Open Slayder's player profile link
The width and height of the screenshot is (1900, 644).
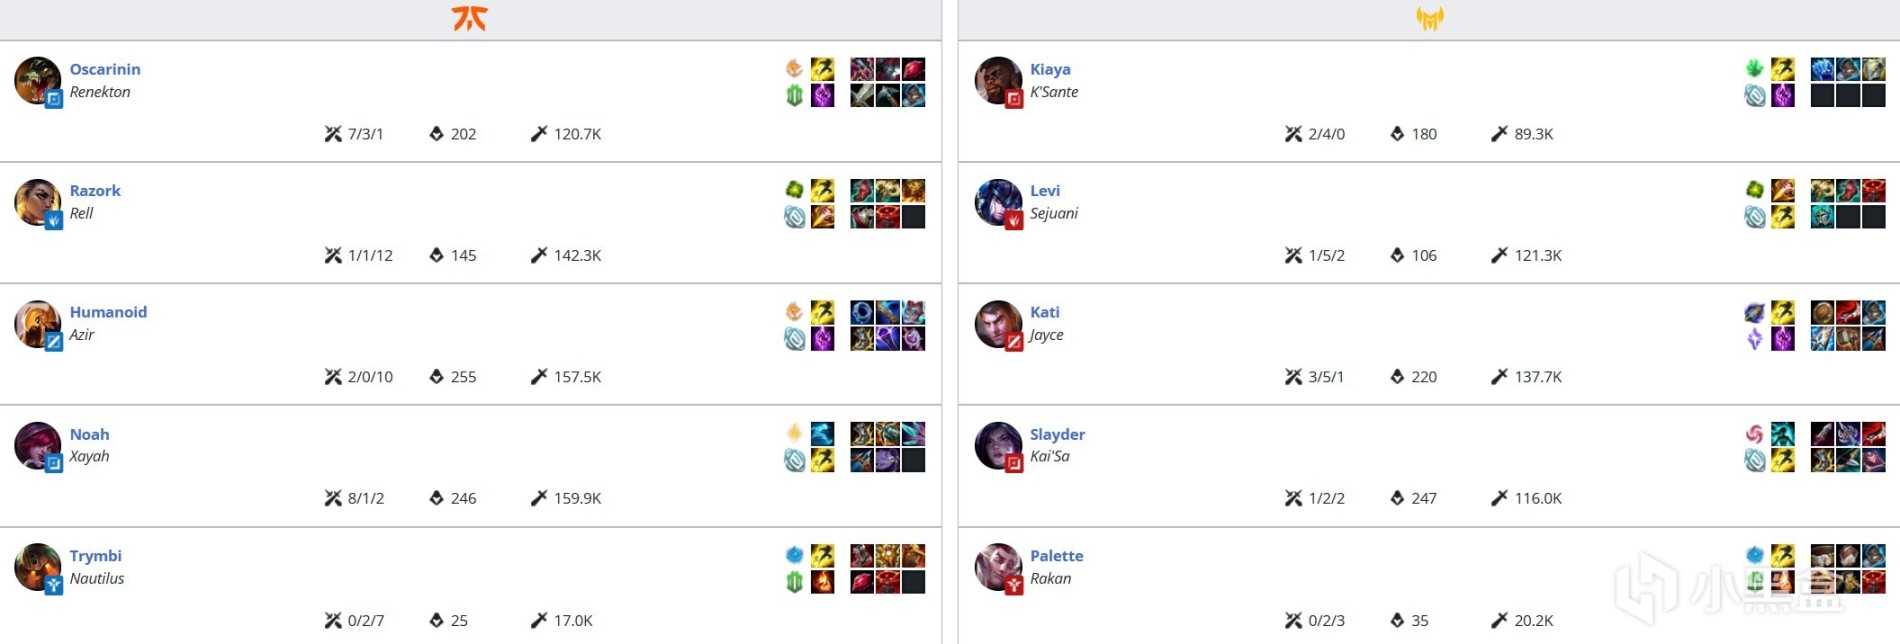(x=1057, y=434)
